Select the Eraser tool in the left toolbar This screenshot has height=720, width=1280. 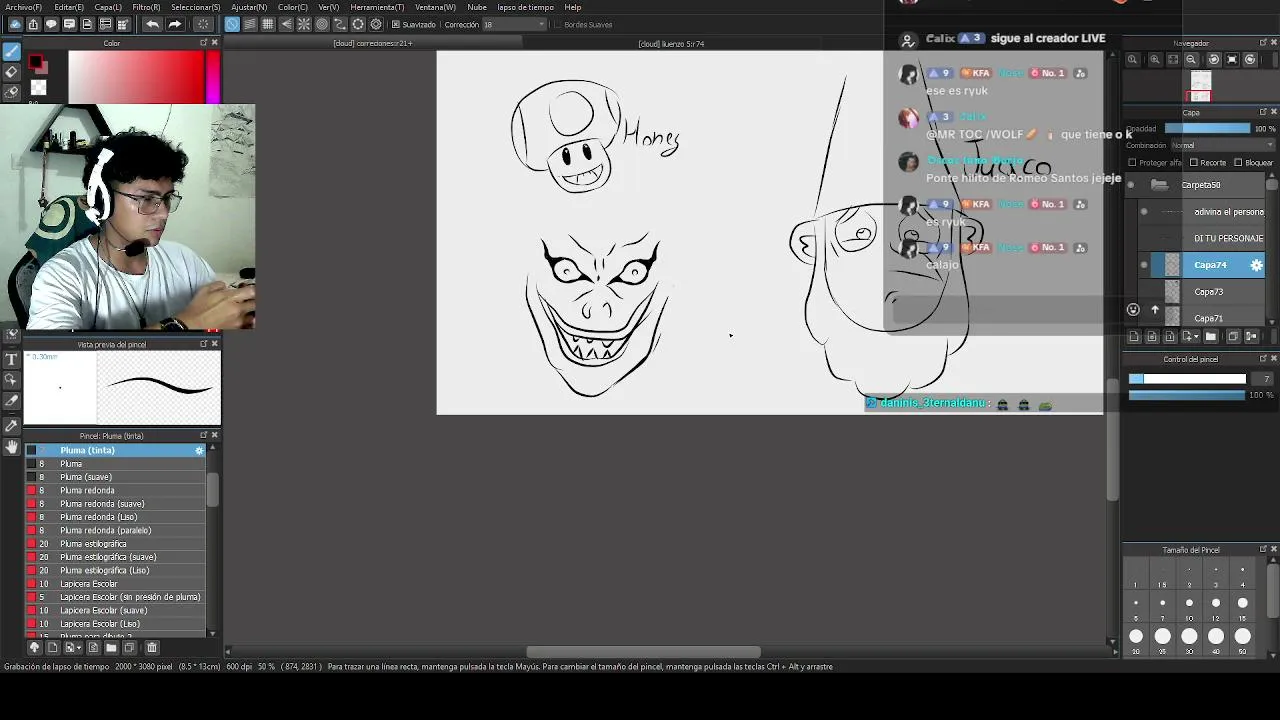point(12,72)
